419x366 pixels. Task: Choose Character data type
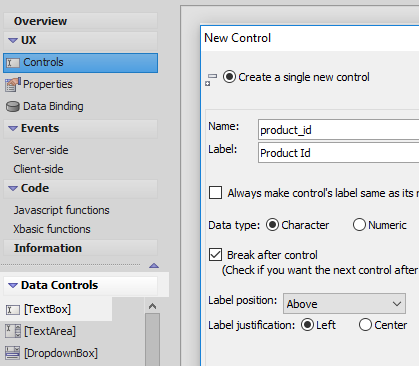[x=272, y=225]
